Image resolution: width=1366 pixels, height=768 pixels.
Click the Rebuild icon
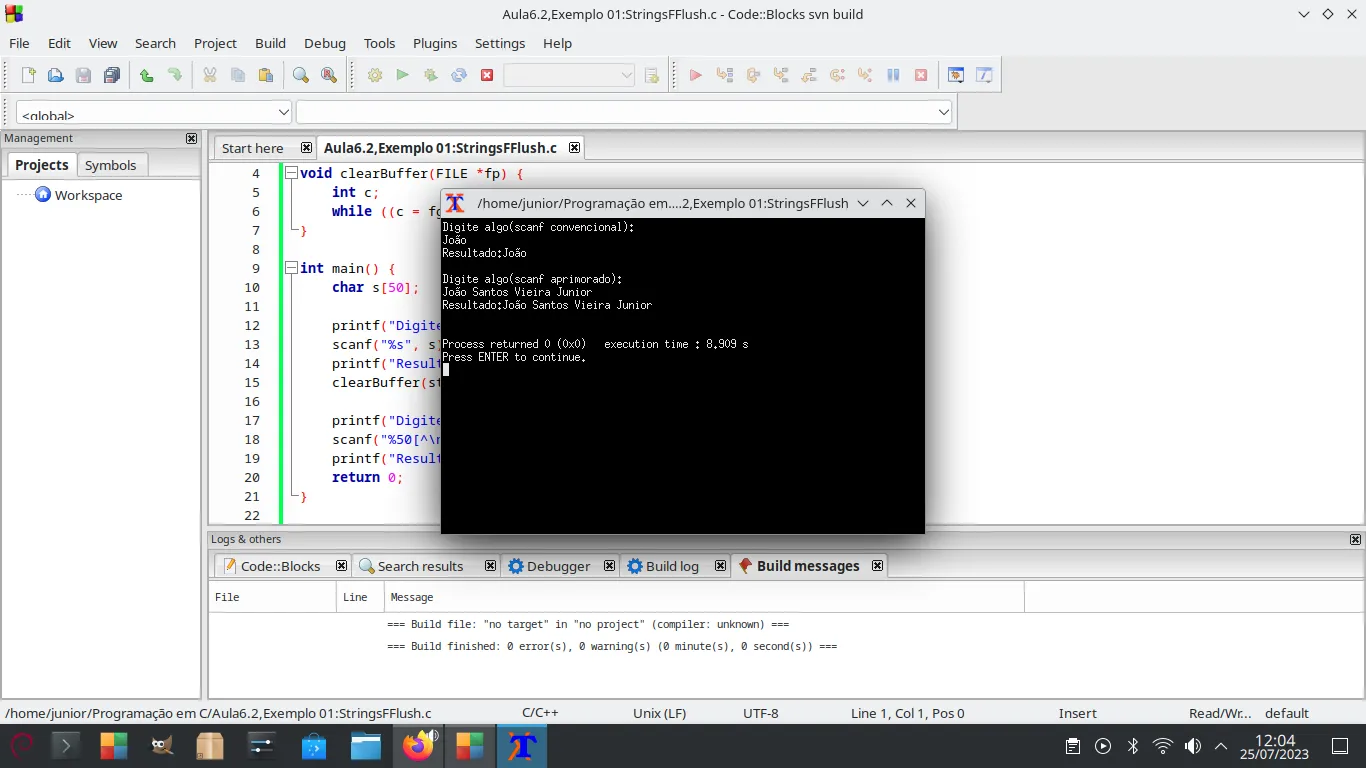(459, 75)
